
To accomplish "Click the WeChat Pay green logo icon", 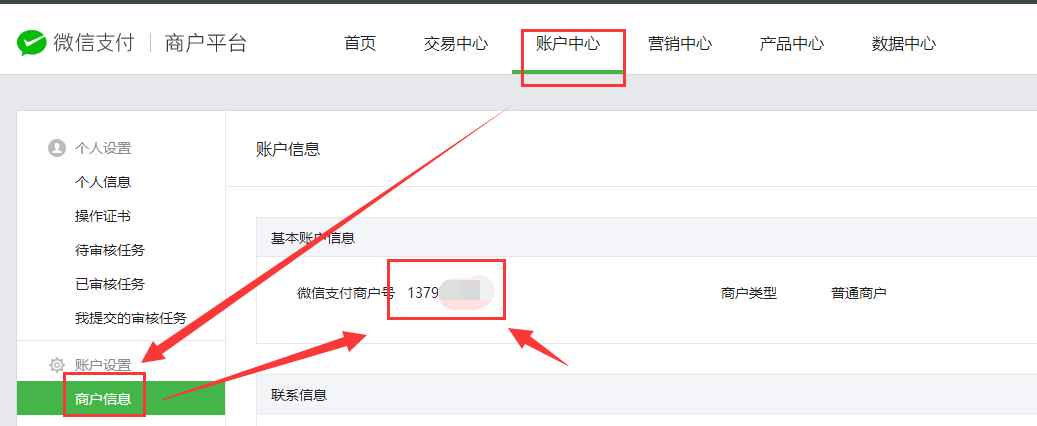I will coord(31,44).
